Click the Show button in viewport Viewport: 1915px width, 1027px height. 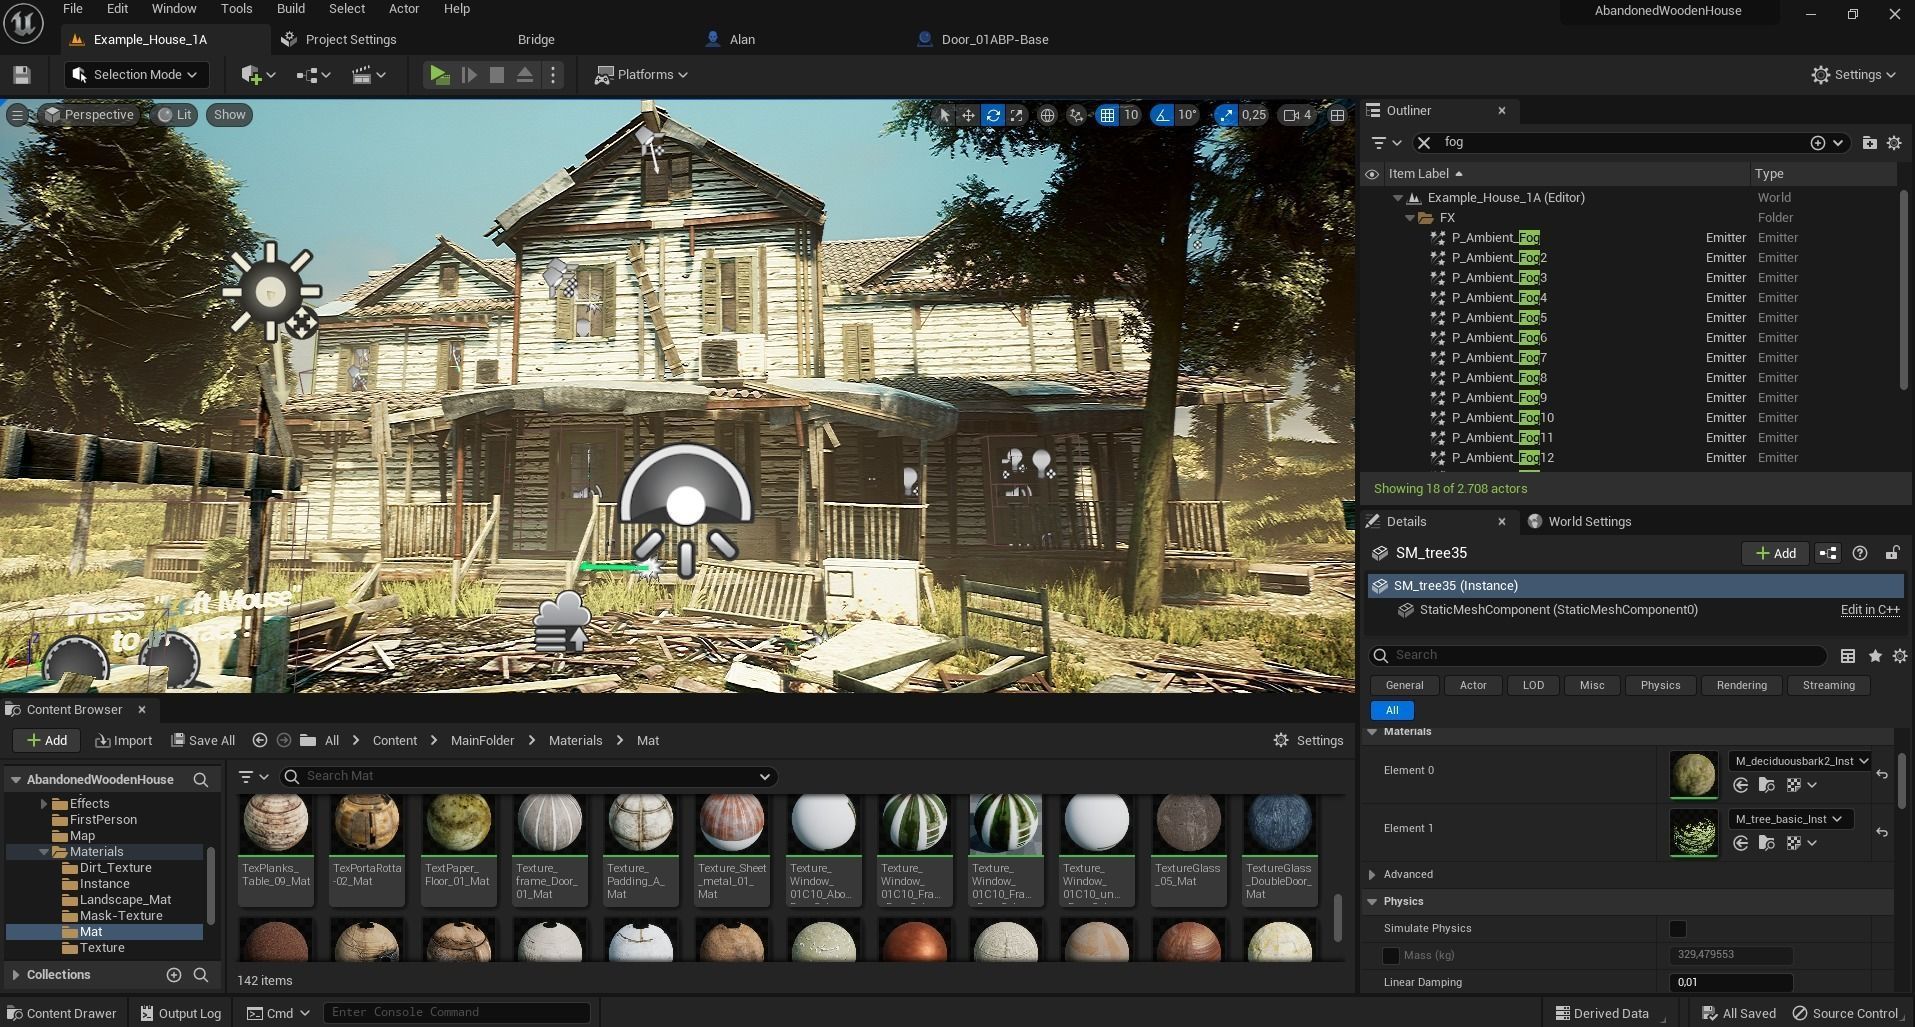click(x=229, y=115)
